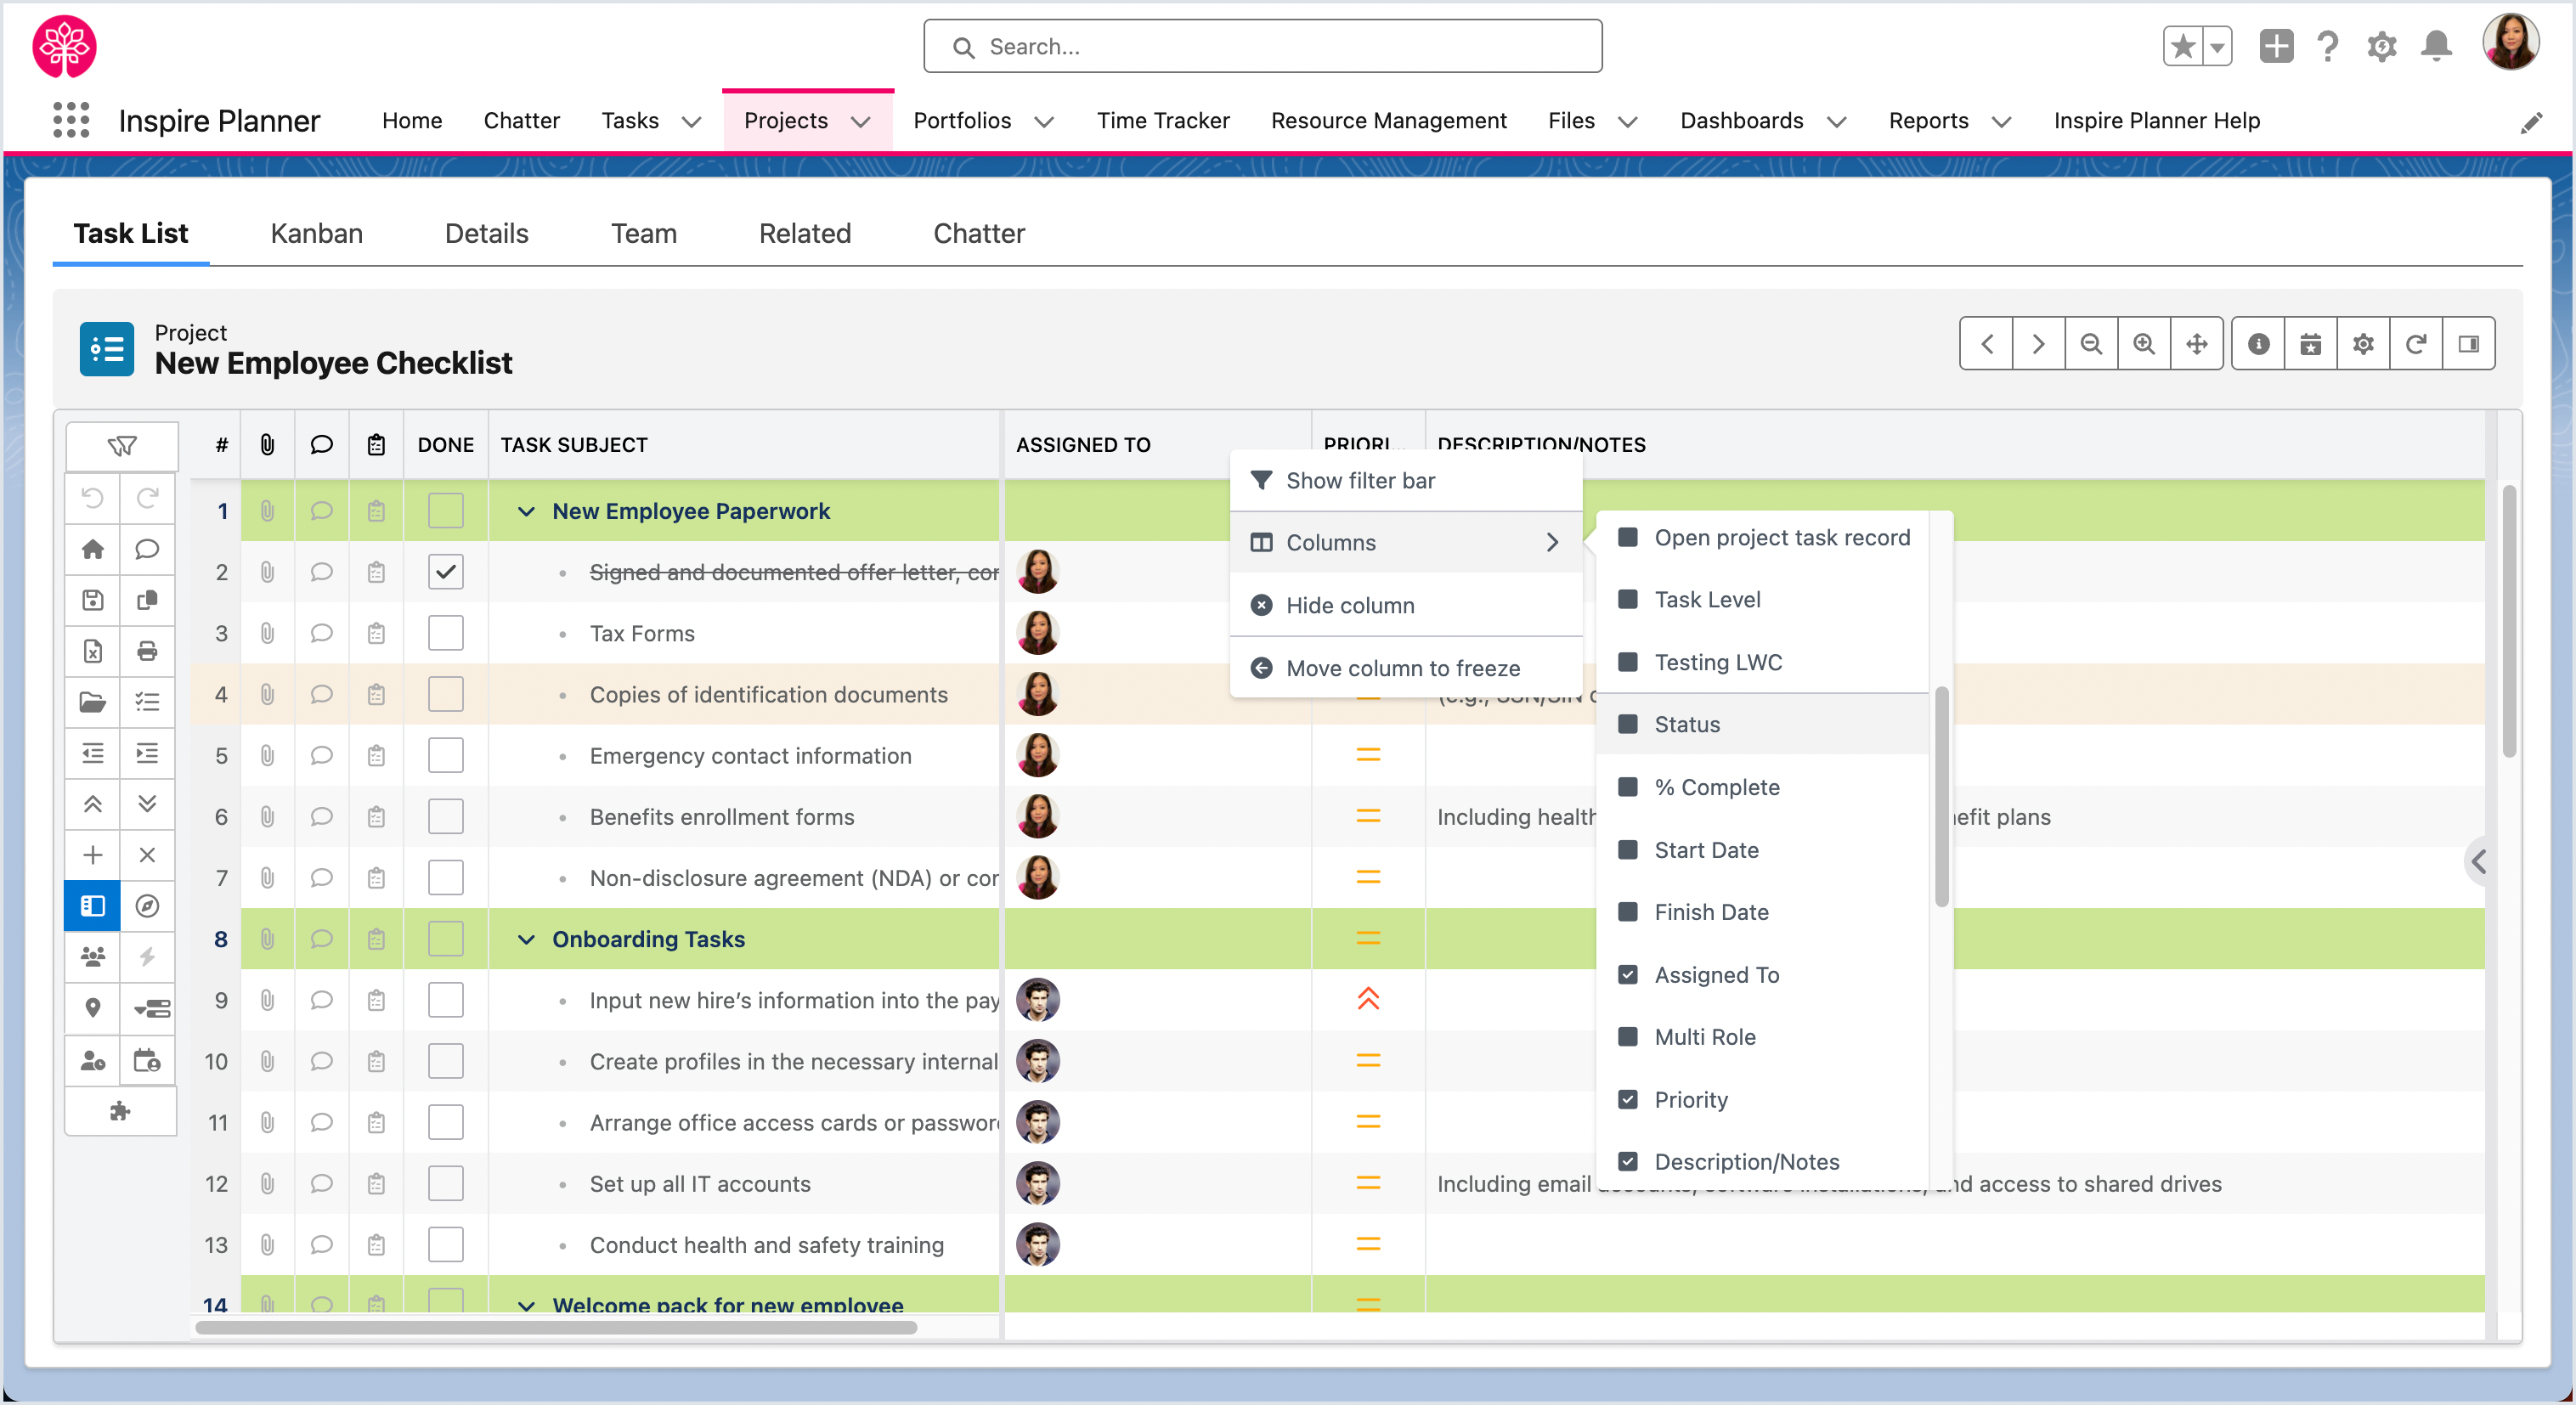Open the Projects nav dropdown arrow
Image resolution: width=2576 pixels, height=1405 pixels.
click(x=860, y=121)
